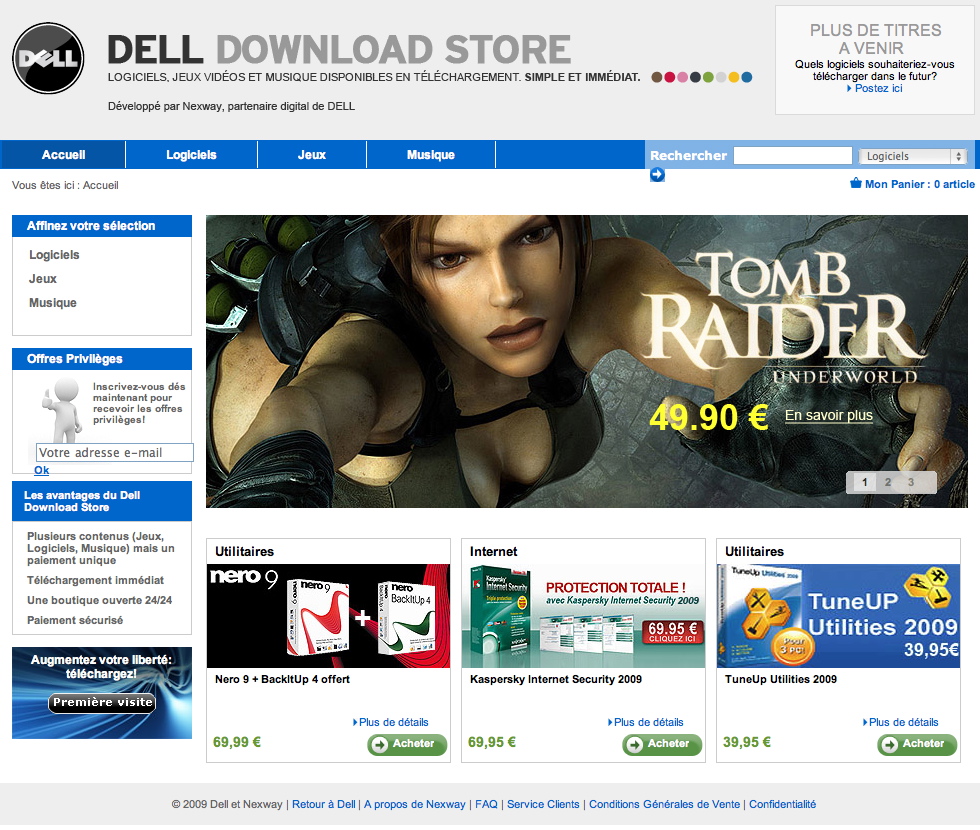Viewport: 980px width, 830px height.
Task: Open the Postez ici link
Action: click(x=878, y=88)
